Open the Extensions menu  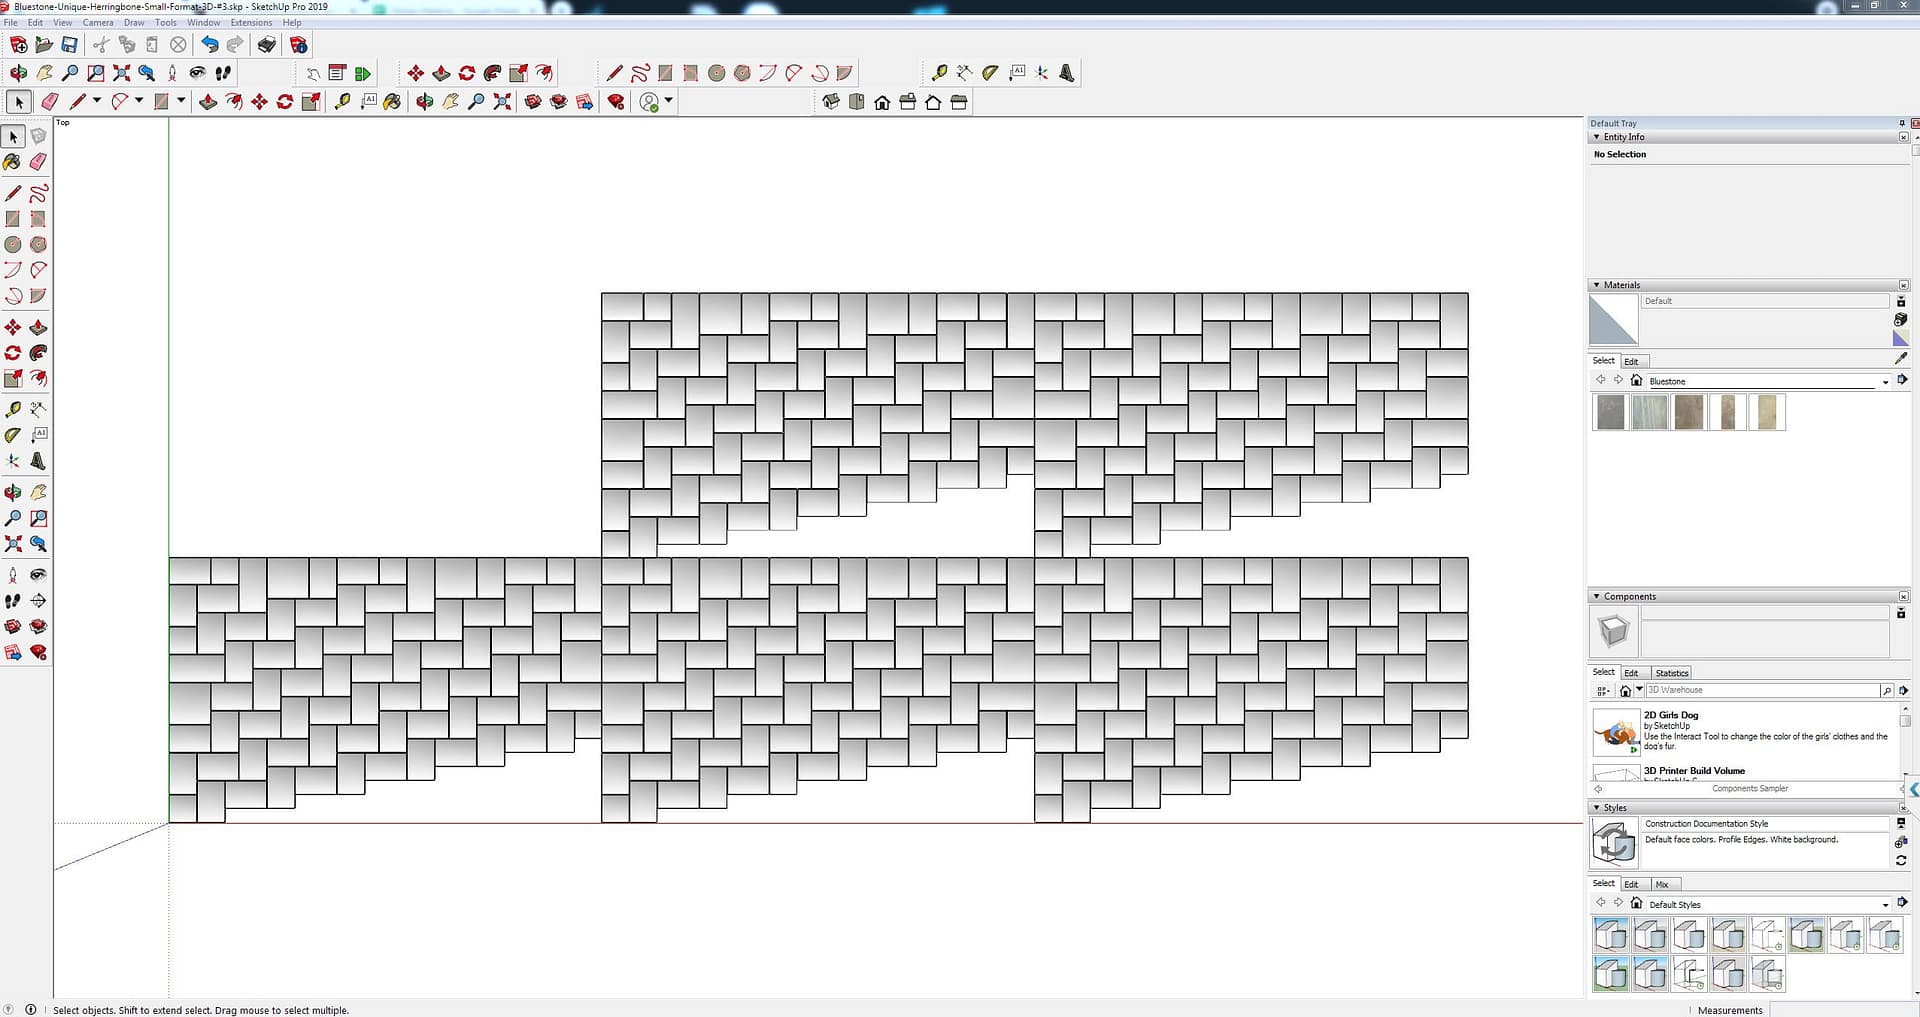click(251, 22)
